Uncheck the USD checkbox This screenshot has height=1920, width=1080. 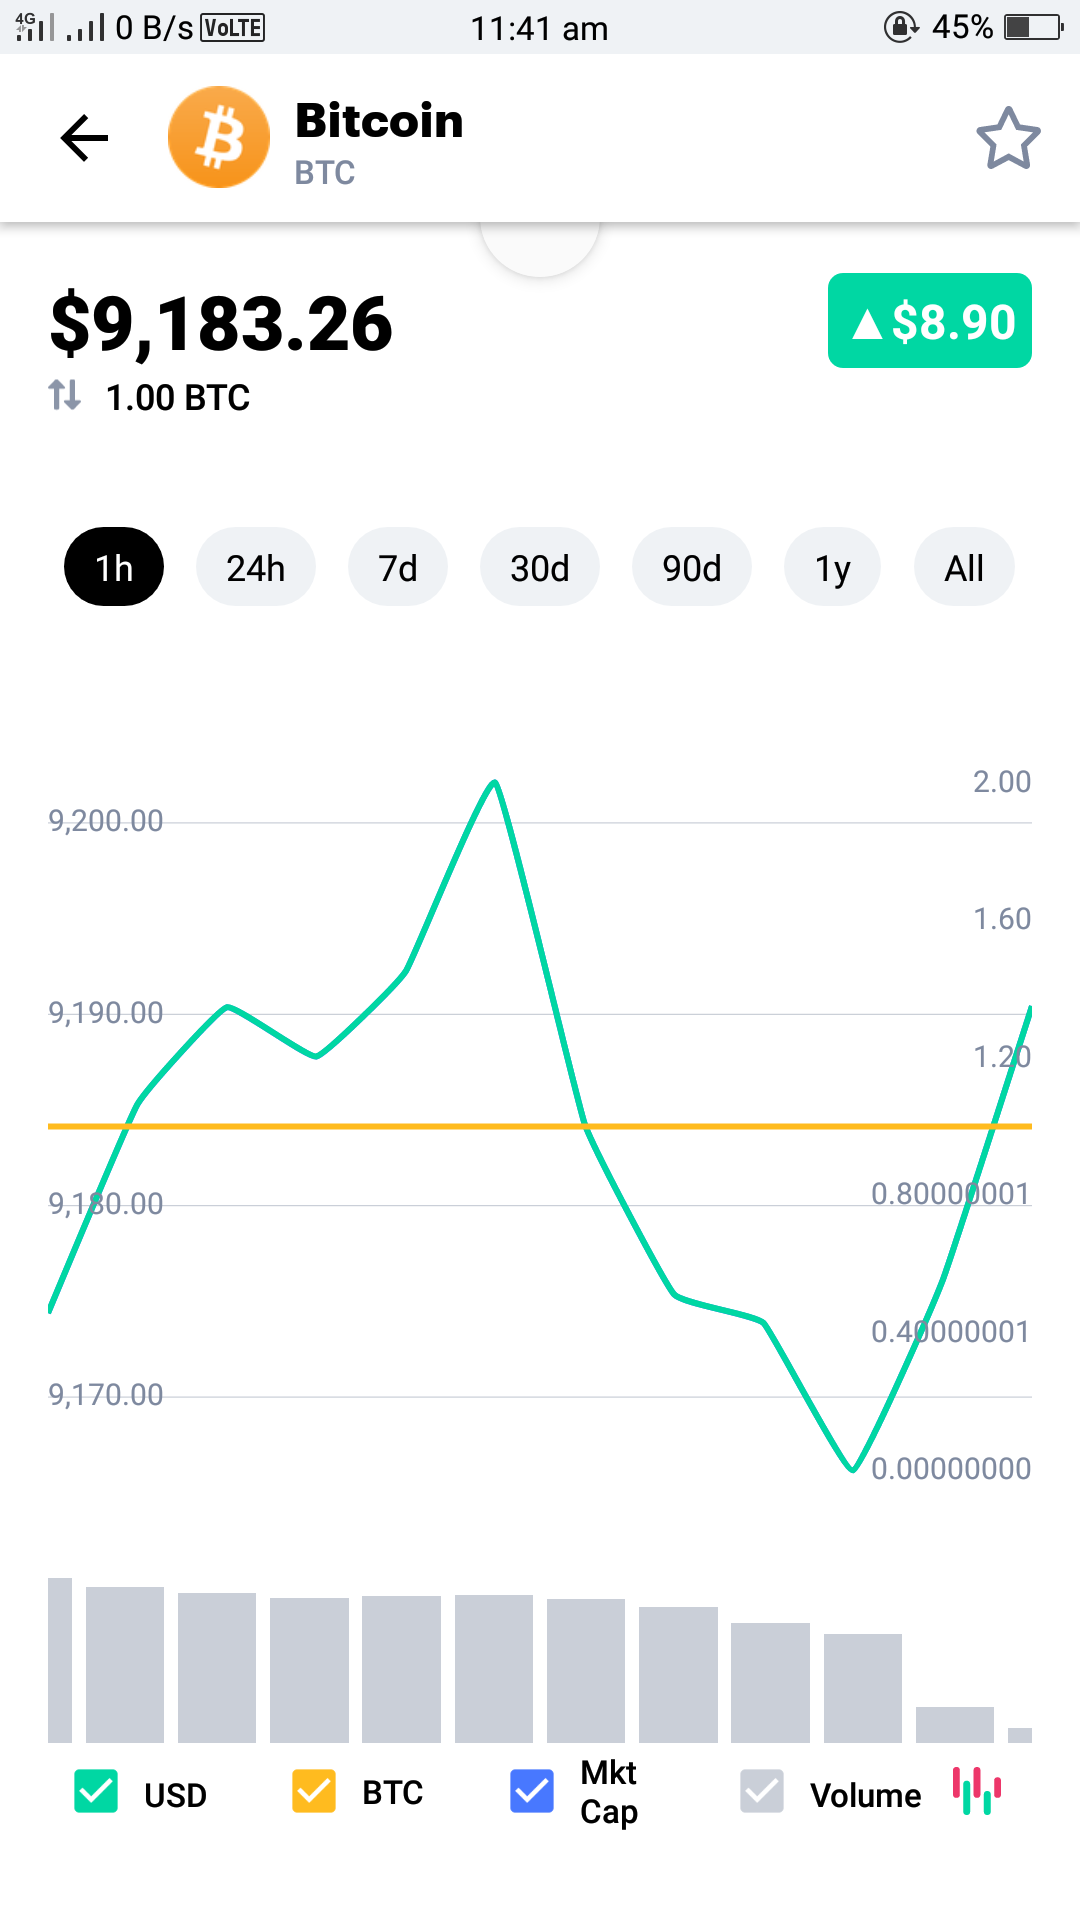tap(96, 1792)
